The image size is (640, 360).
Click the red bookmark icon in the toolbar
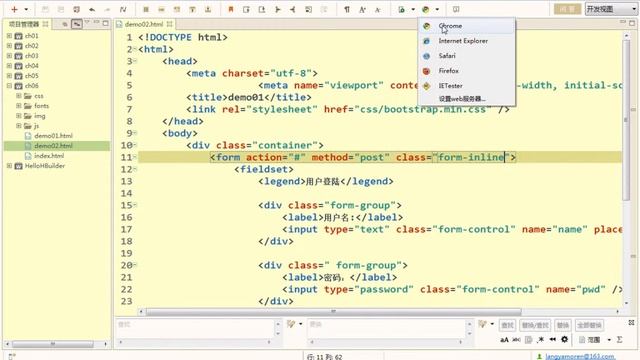click(231, 9)
